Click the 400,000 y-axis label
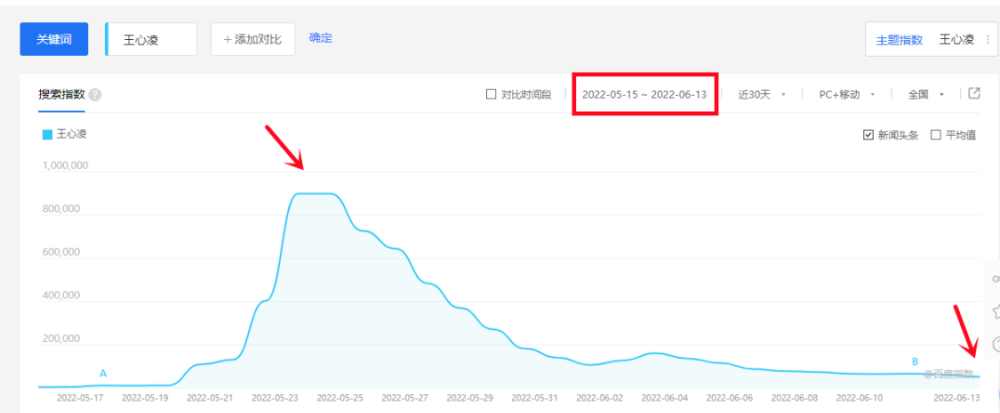1000x413 pixels. point(61,295)
